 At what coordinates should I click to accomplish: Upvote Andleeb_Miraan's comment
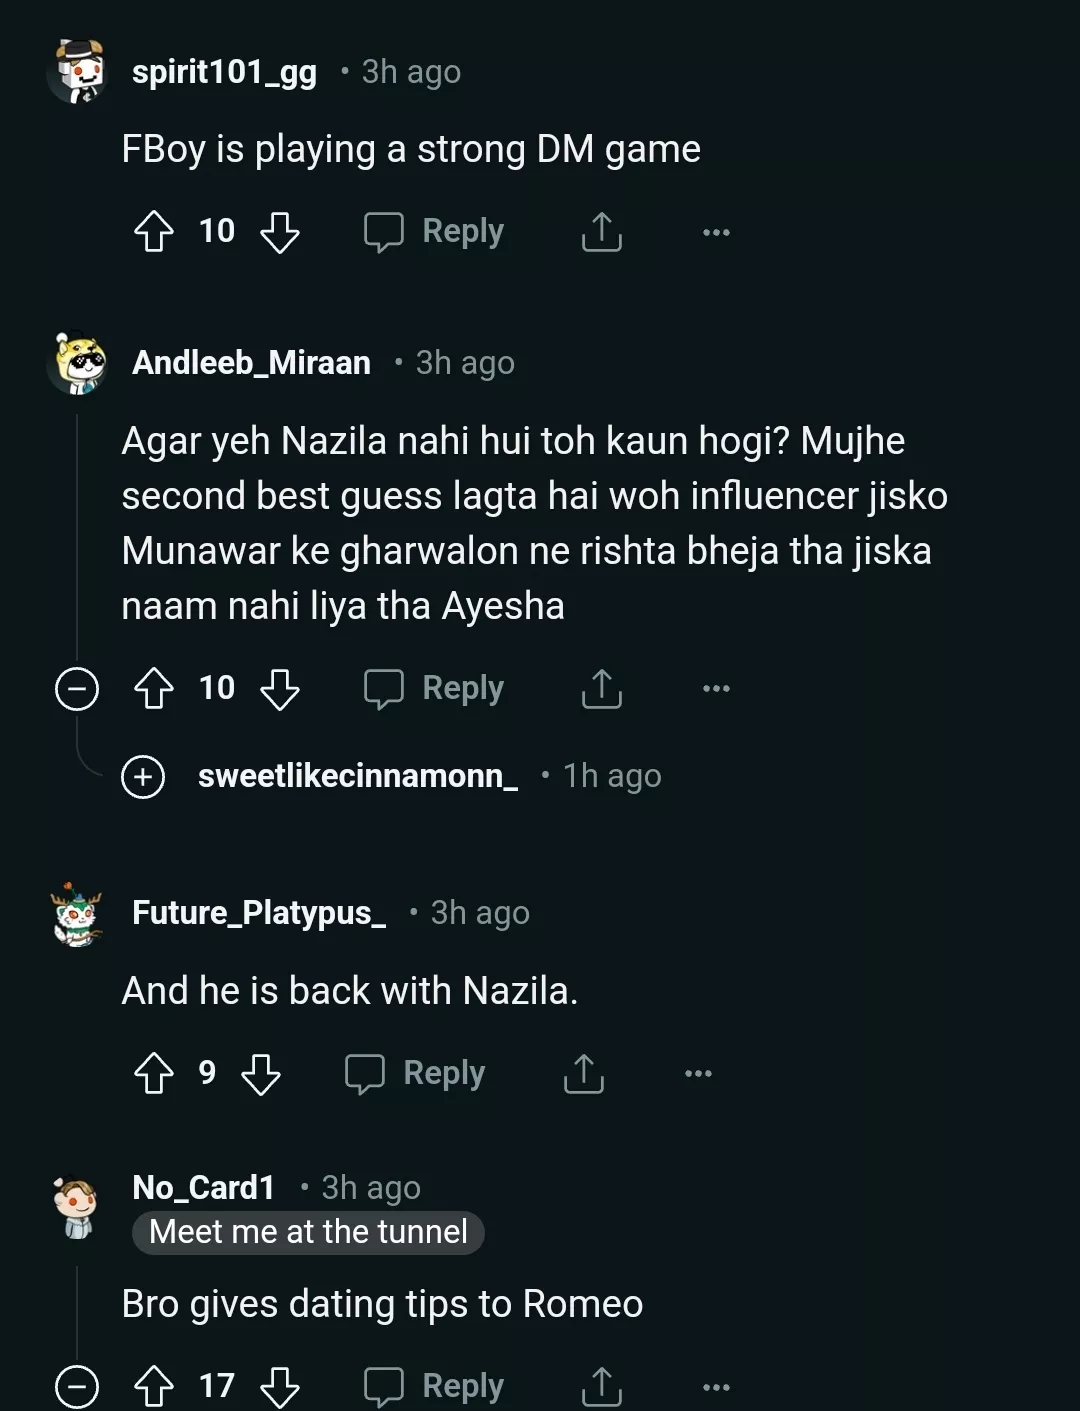[154, 688]
